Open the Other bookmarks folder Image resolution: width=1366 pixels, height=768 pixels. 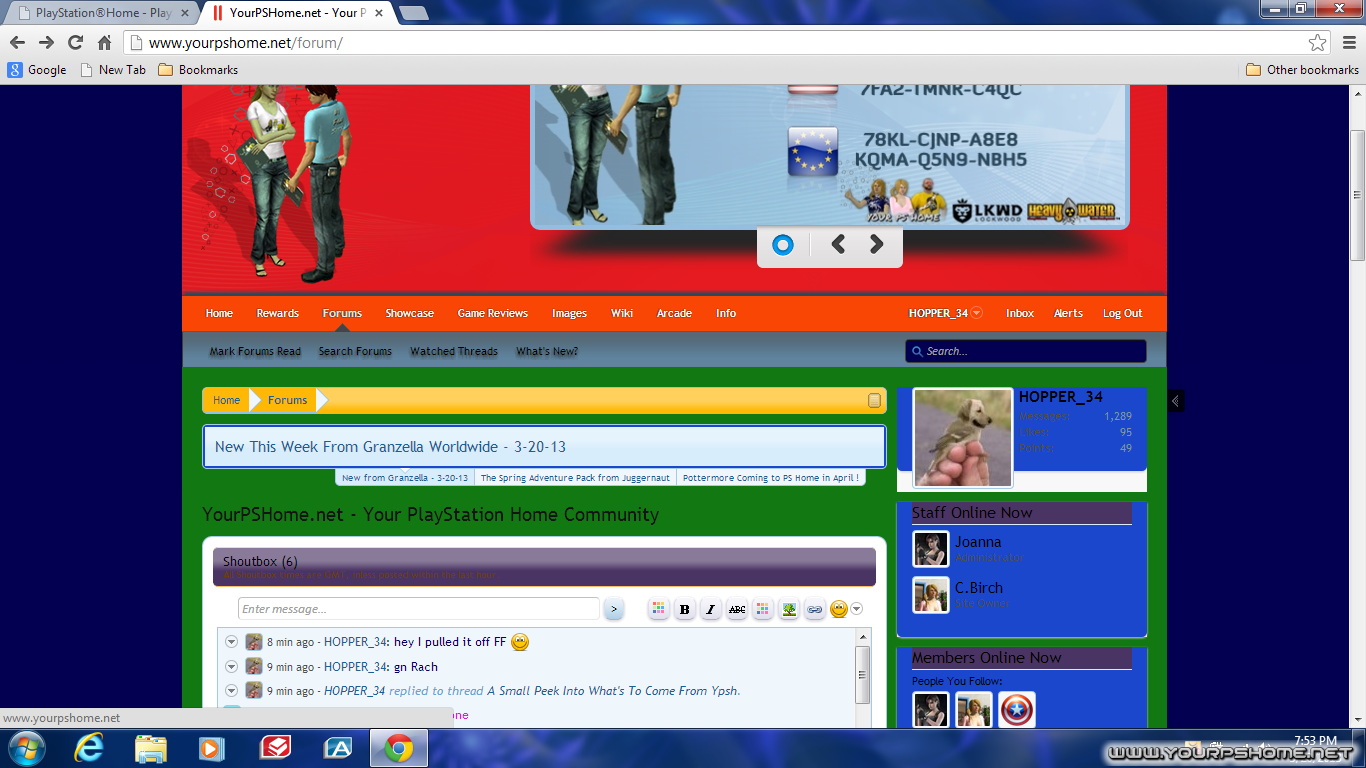tap(1302, 70)
